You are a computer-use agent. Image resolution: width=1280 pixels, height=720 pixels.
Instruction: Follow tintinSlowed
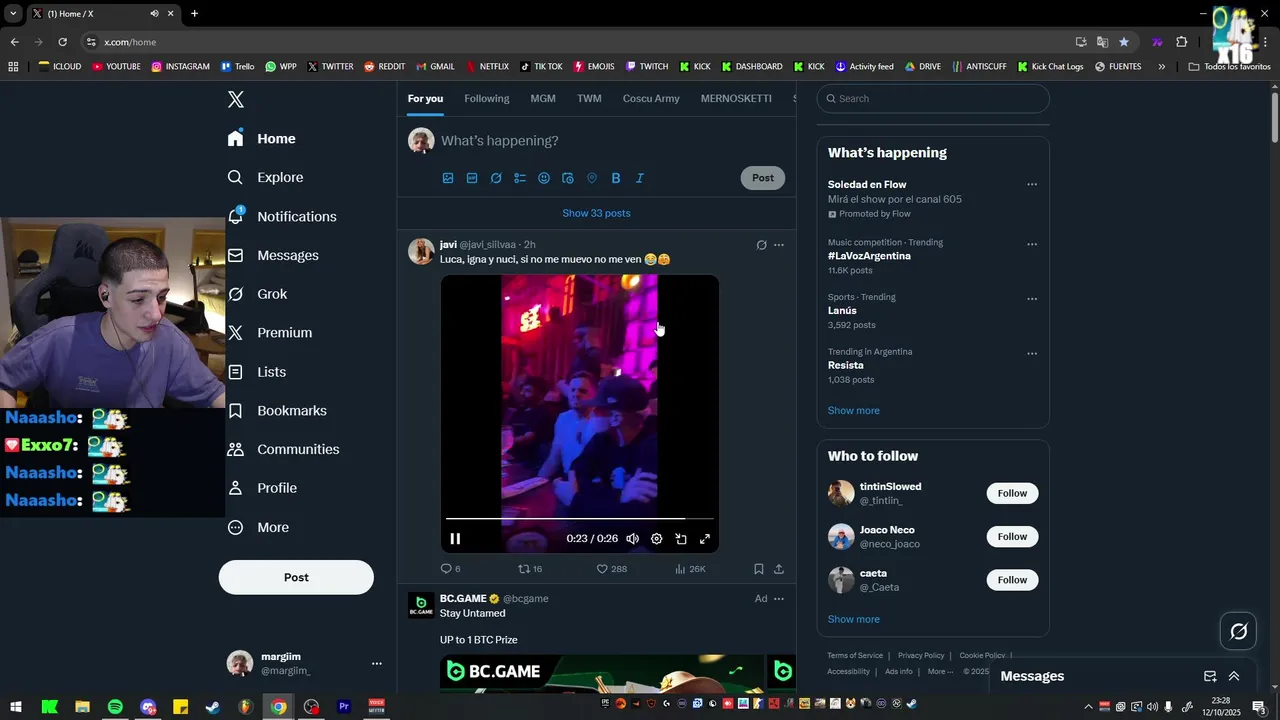click(x=1012, y=493)
